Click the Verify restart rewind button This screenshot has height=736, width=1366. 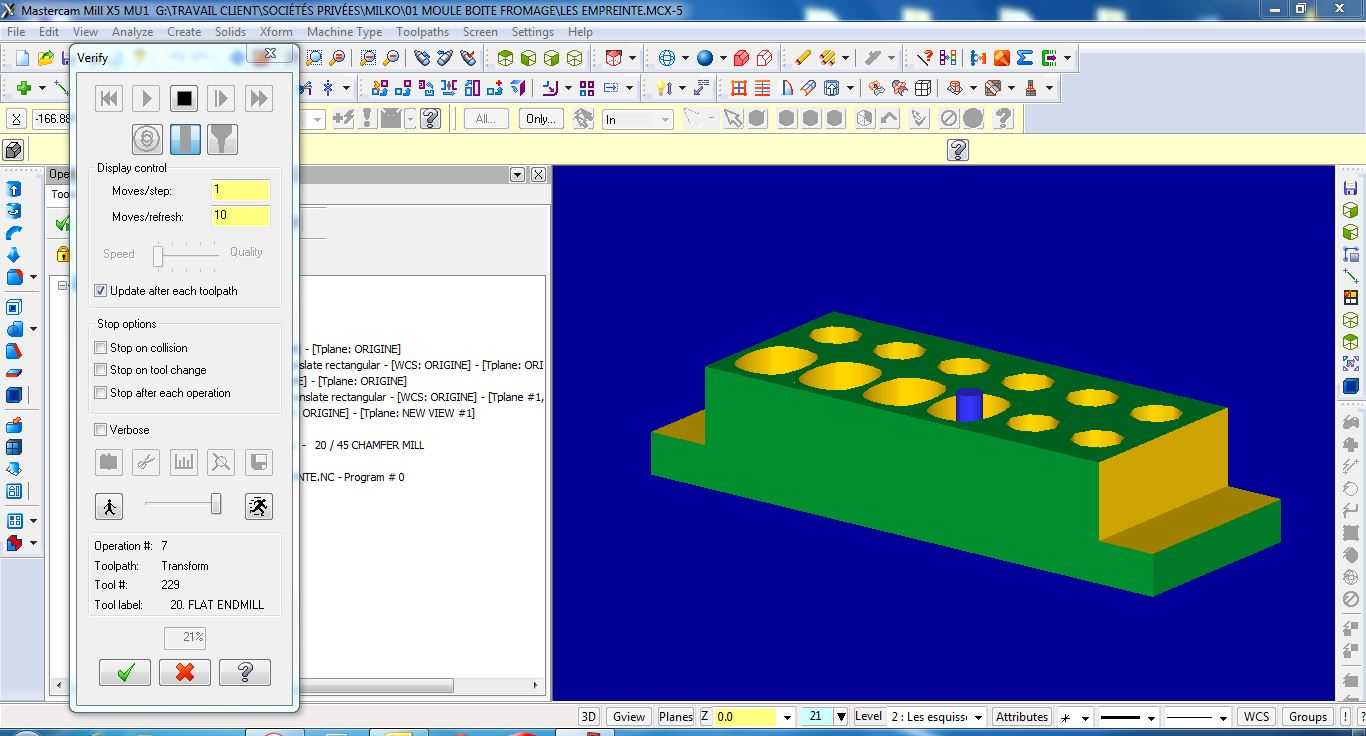[x=109, y=98]
